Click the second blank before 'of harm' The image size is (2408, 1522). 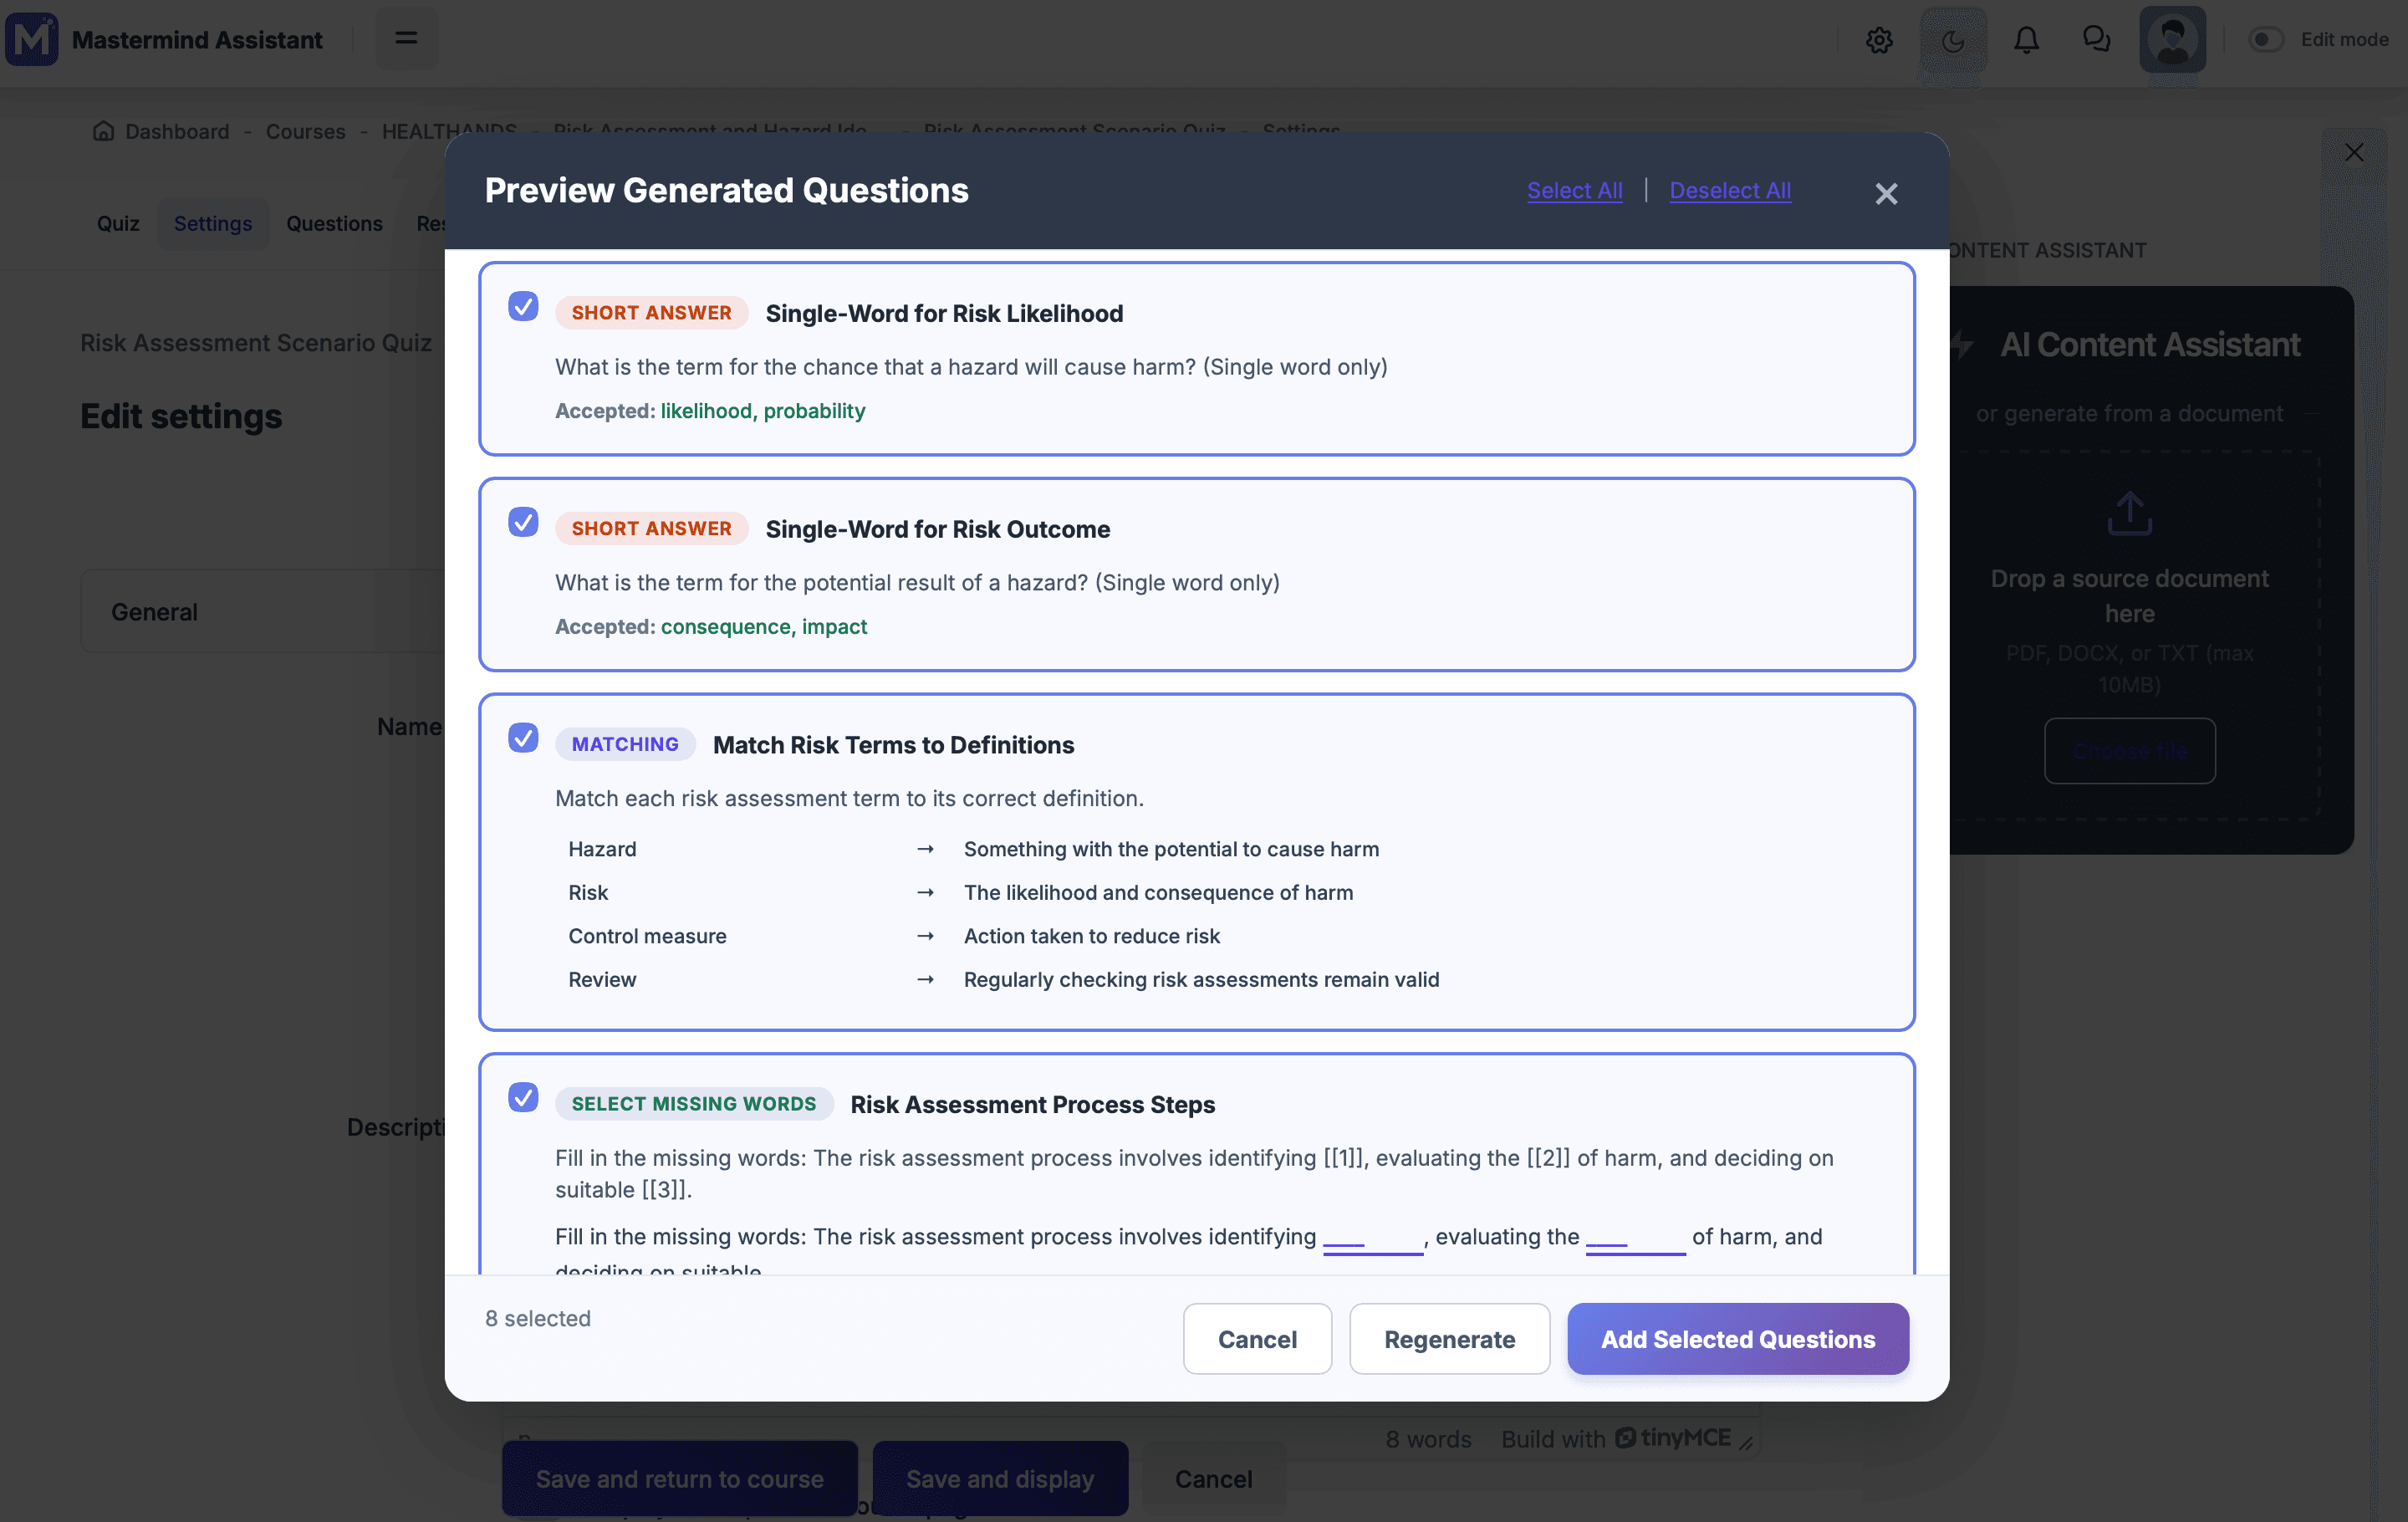tap(1635, 1239)
